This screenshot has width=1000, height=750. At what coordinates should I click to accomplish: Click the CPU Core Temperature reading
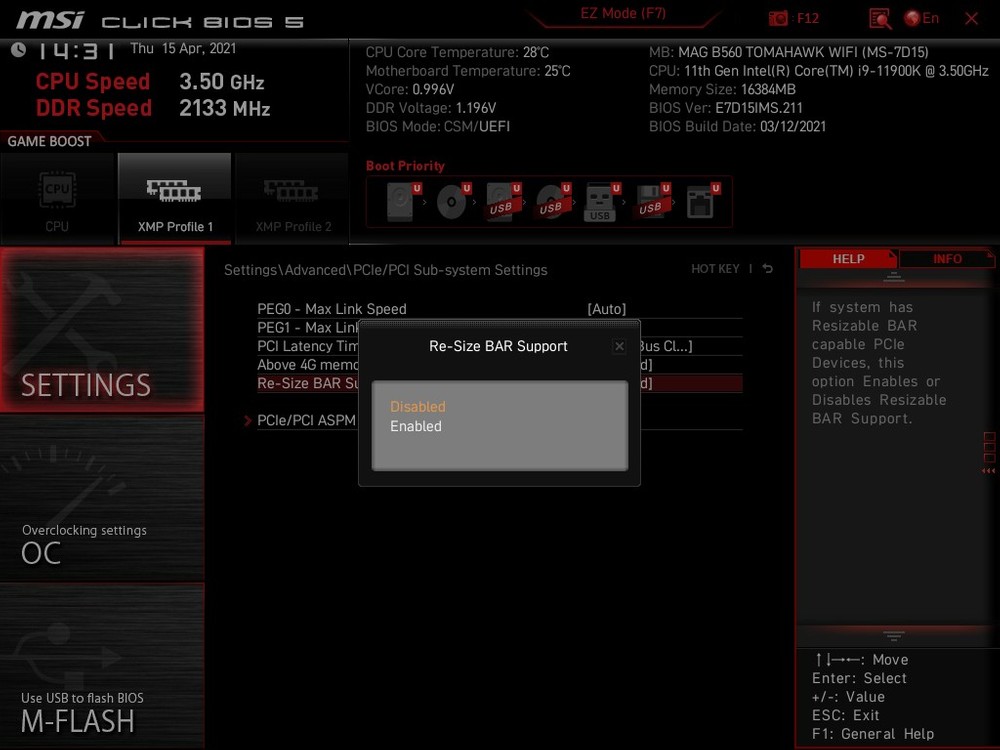pyautogui.click(x=457, y=52)
